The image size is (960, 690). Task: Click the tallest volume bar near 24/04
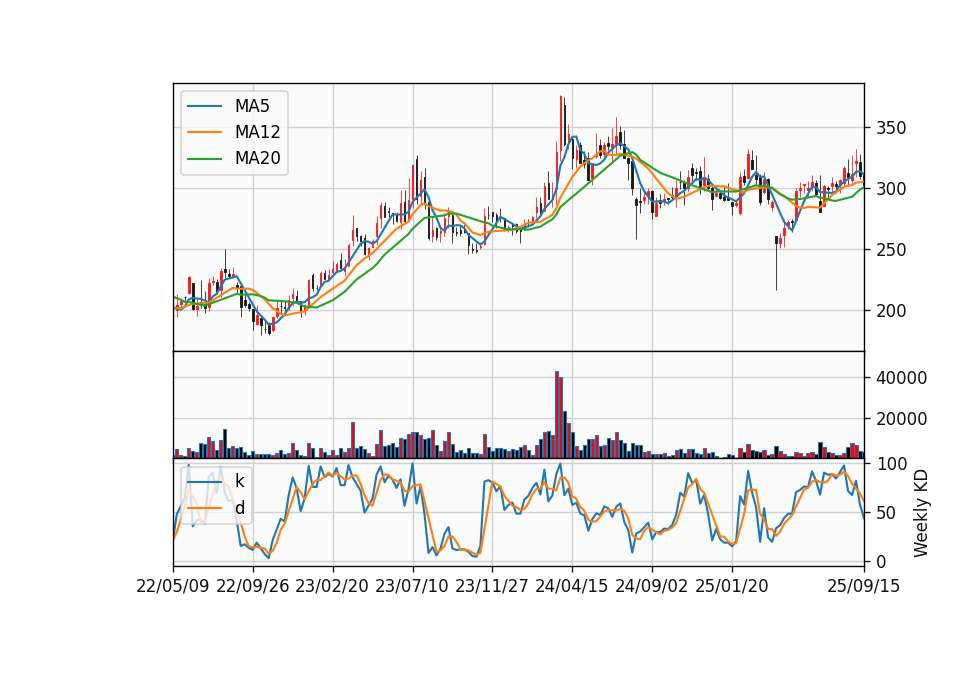(x=557, y=414)
